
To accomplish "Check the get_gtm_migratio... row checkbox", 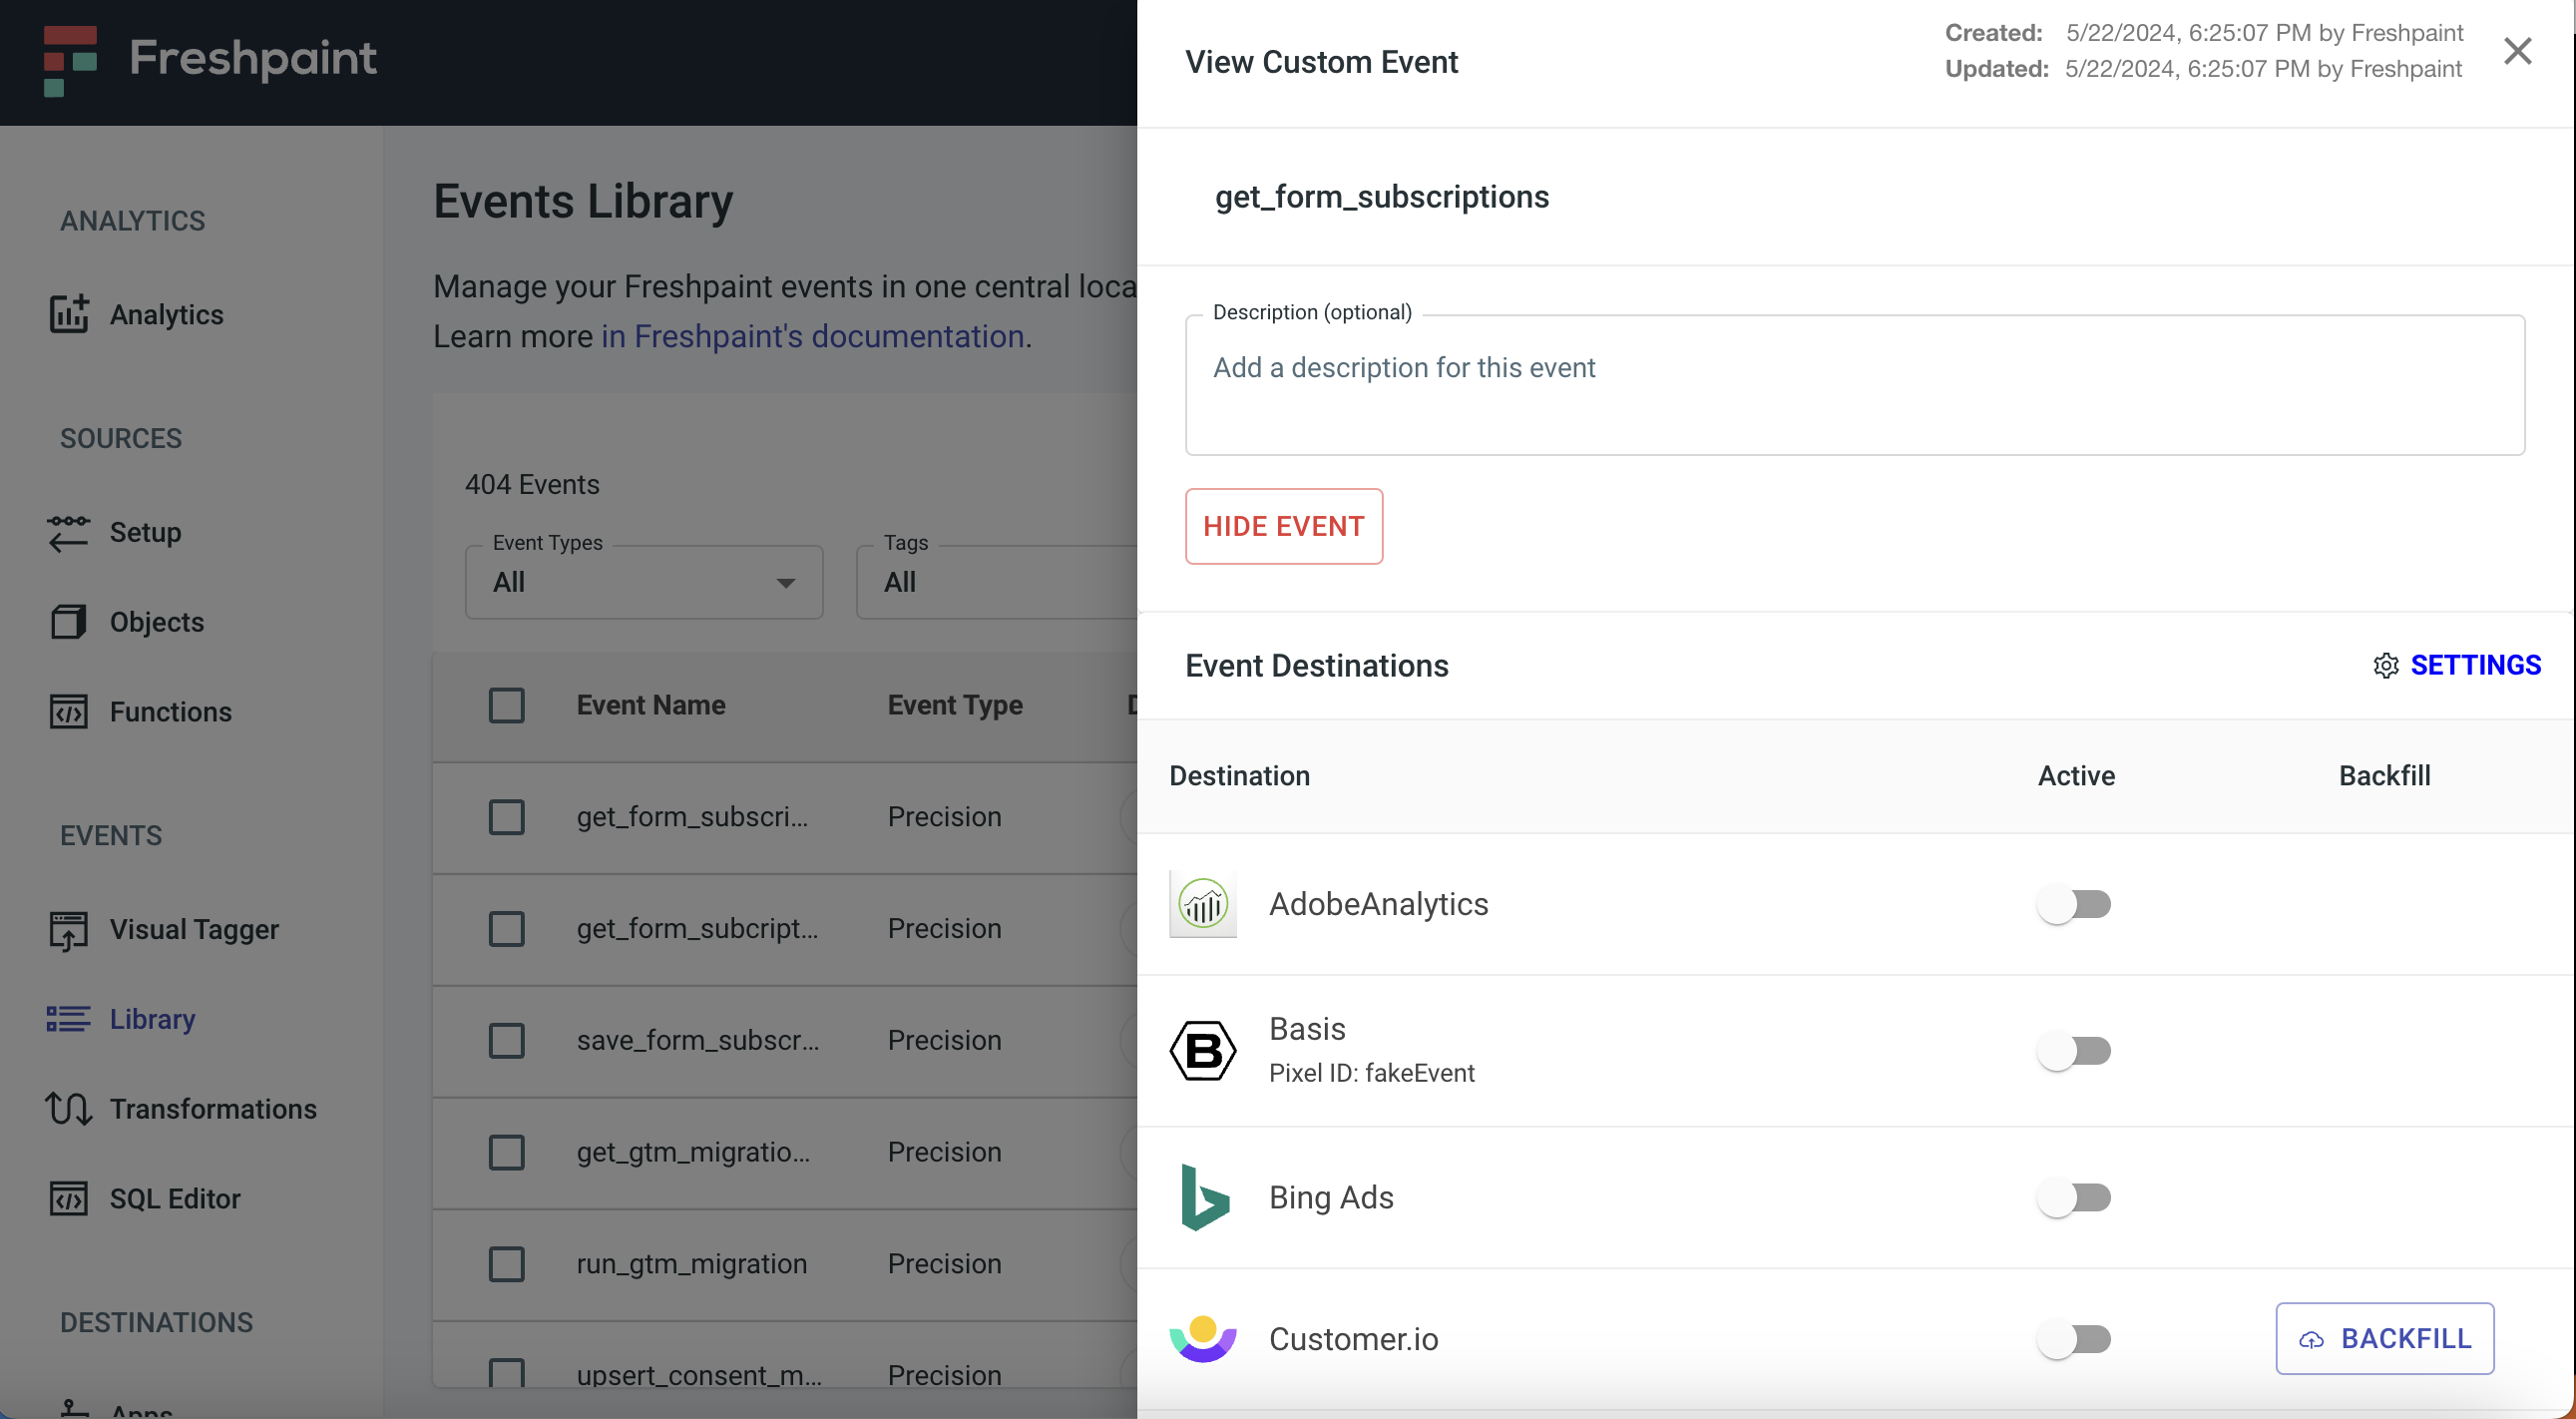I will [x=507, y=1152].
